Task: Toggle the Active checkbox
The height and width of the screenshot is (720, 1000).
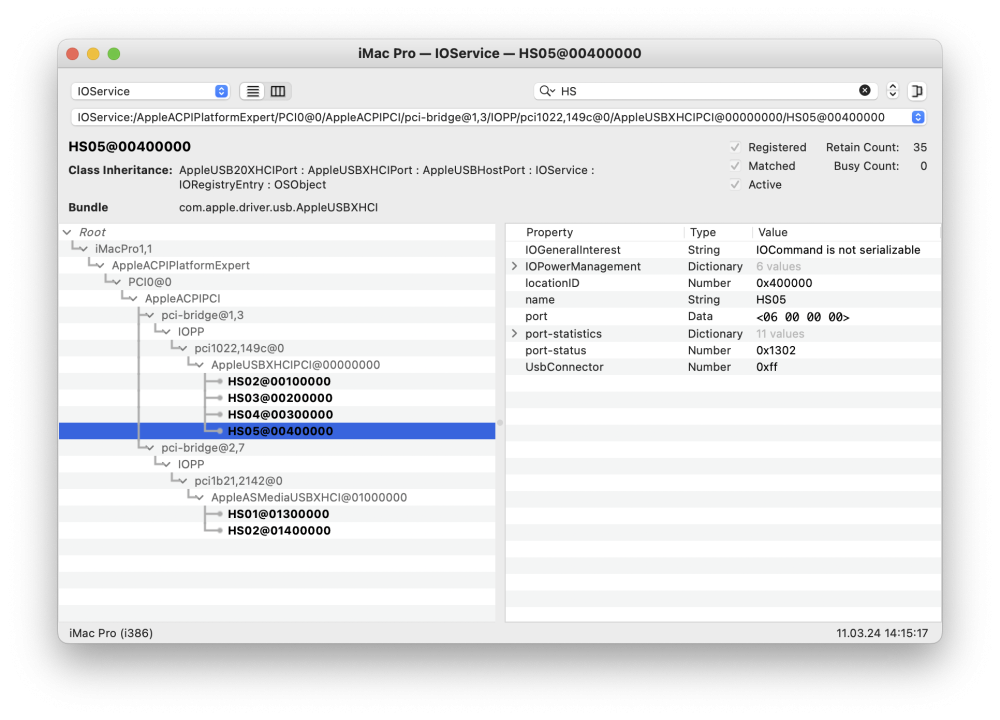Action: click(x=735, y=184)
